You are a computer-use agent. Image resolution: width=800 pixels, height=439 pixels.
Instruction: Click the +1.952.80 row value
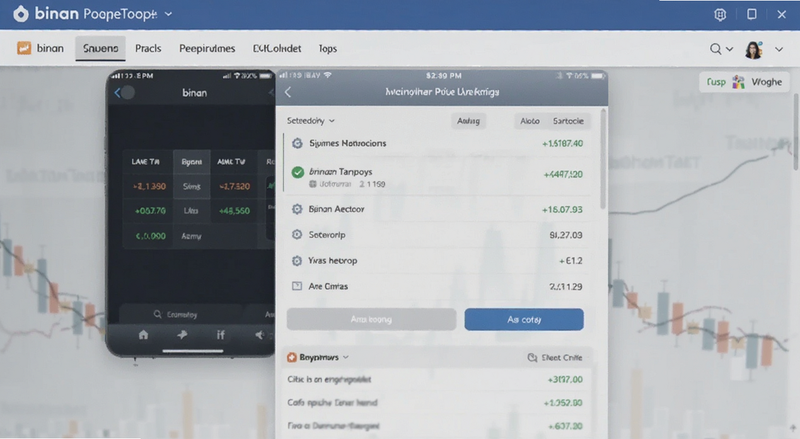click(x=563, y=403)
